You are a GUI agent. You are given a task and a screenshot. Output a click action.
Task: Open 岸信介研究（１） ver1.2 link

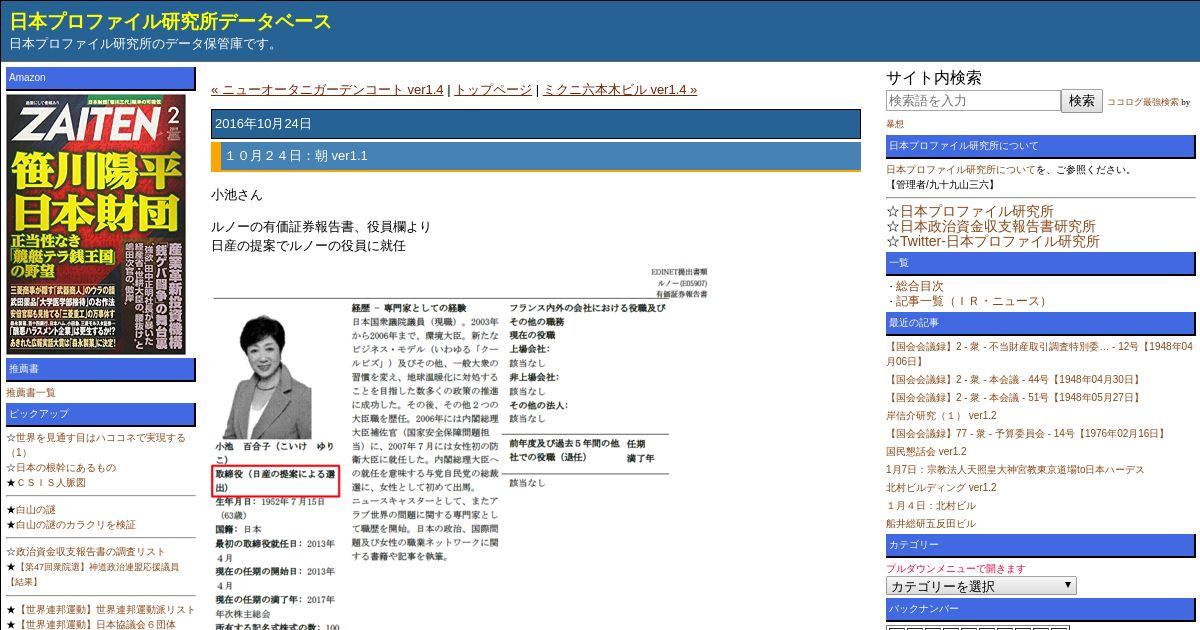pyautogui.click(x=941, y=415)
